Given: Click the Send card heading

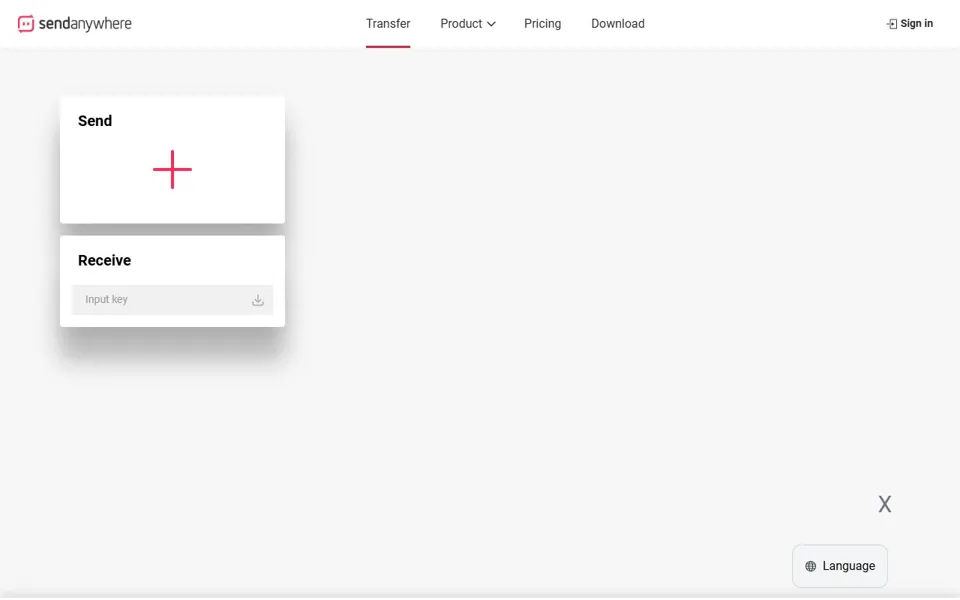Looking at the screenshot, I should pos(95,121).
